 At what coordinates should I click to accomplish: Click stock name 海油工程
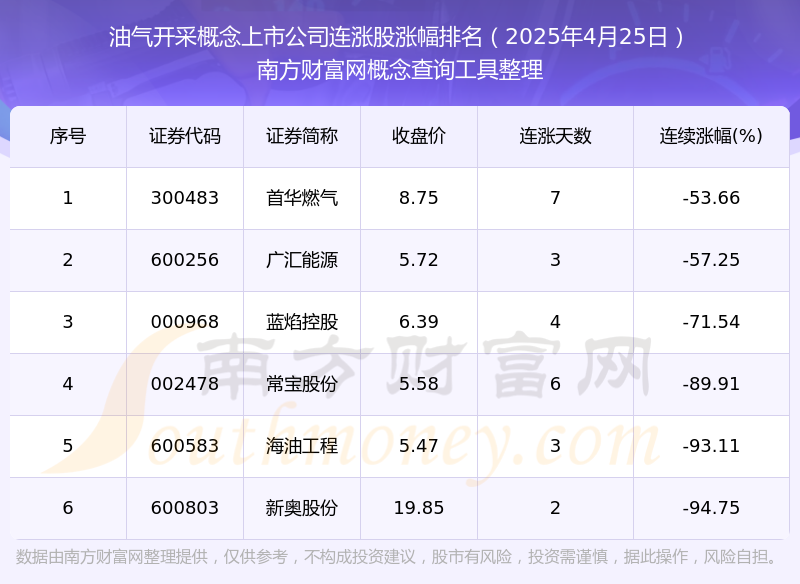point(302,446)
